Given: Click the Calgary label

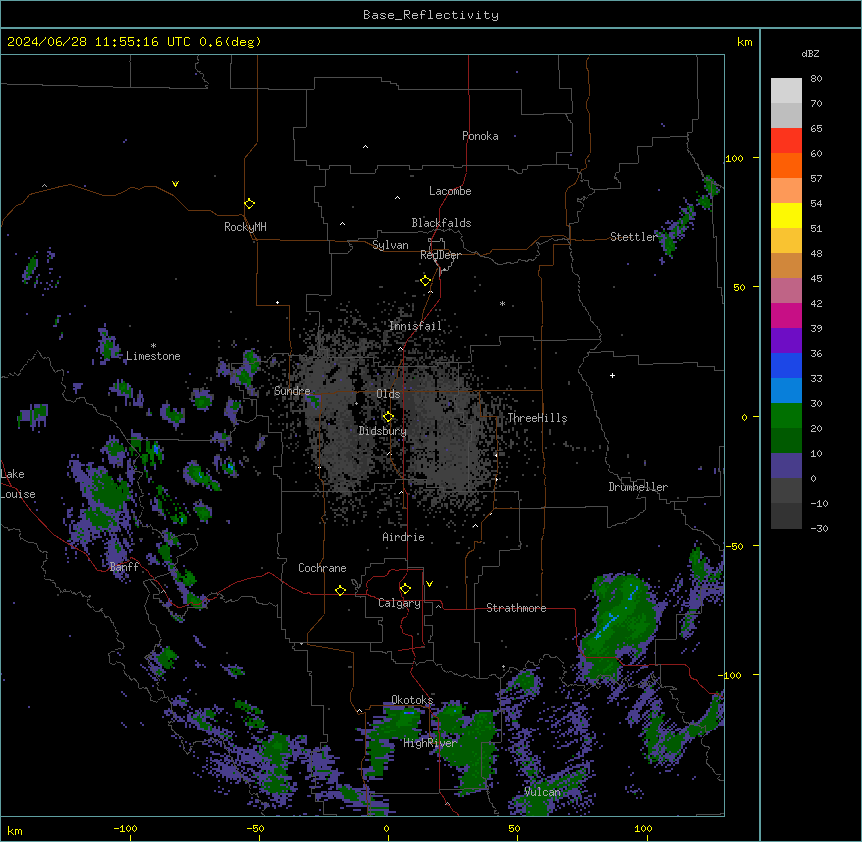Looking at the screenshot, I should [399, 603].
